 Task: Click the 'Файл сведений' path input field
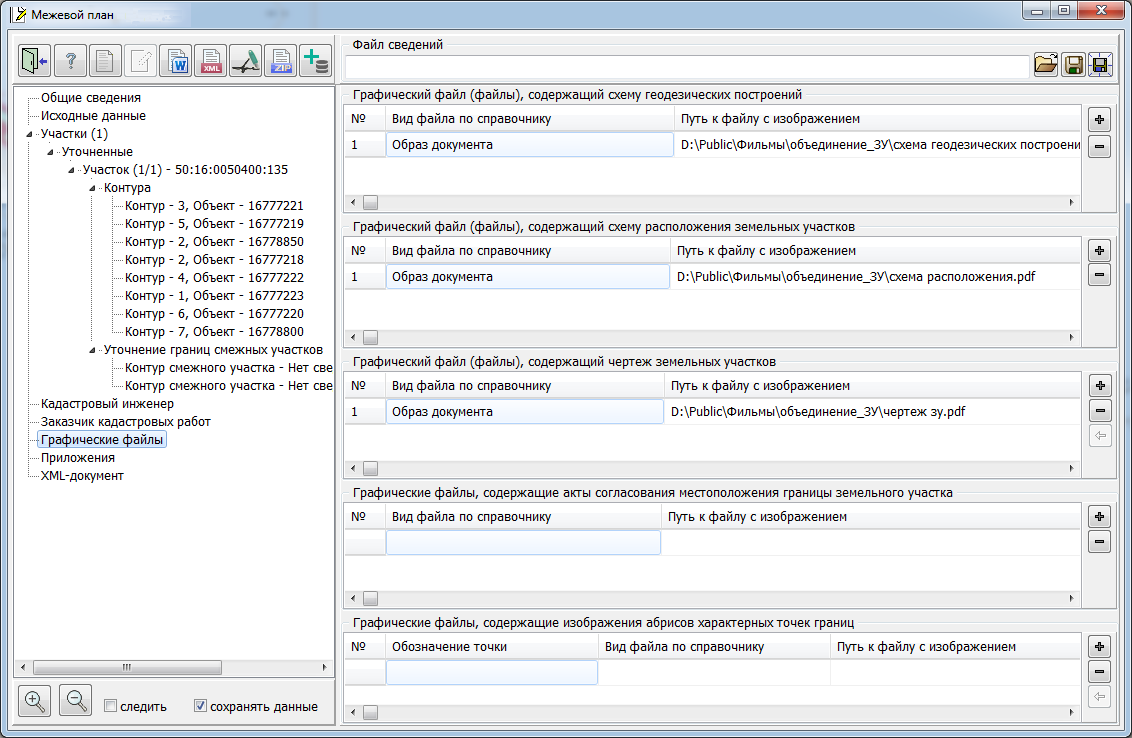tap(686, 66)
